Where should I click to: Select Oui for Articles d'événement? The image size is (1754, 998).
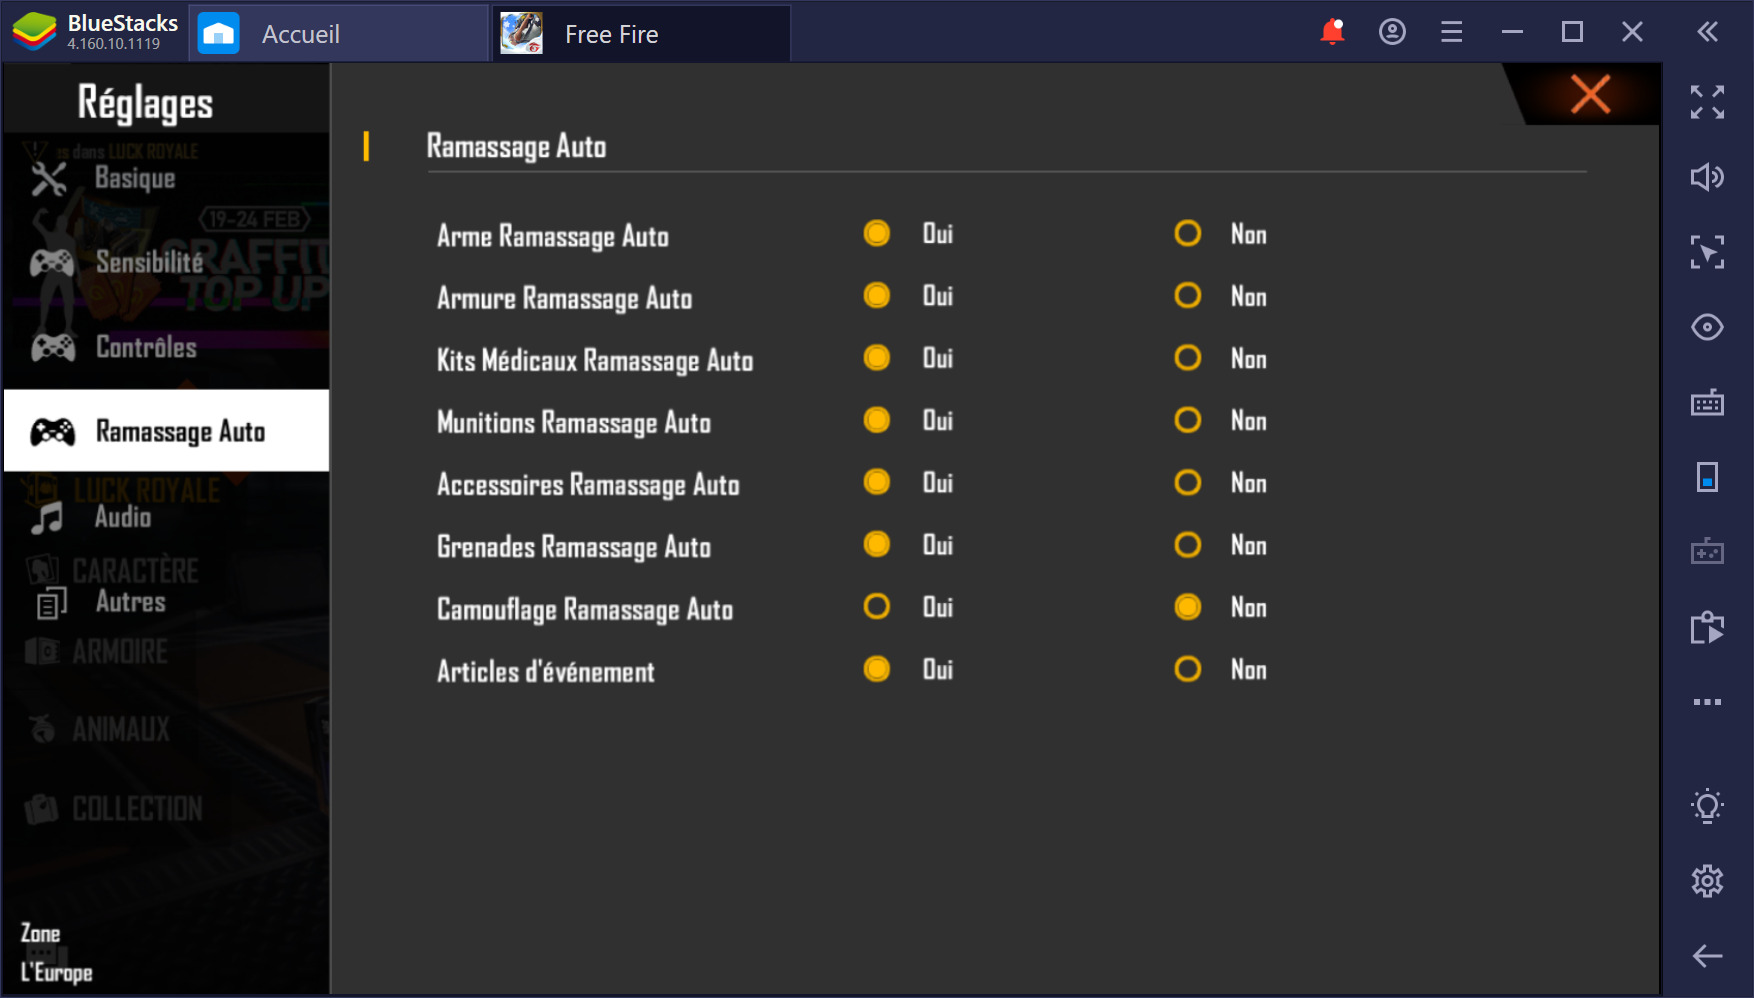tap(877, 669)
